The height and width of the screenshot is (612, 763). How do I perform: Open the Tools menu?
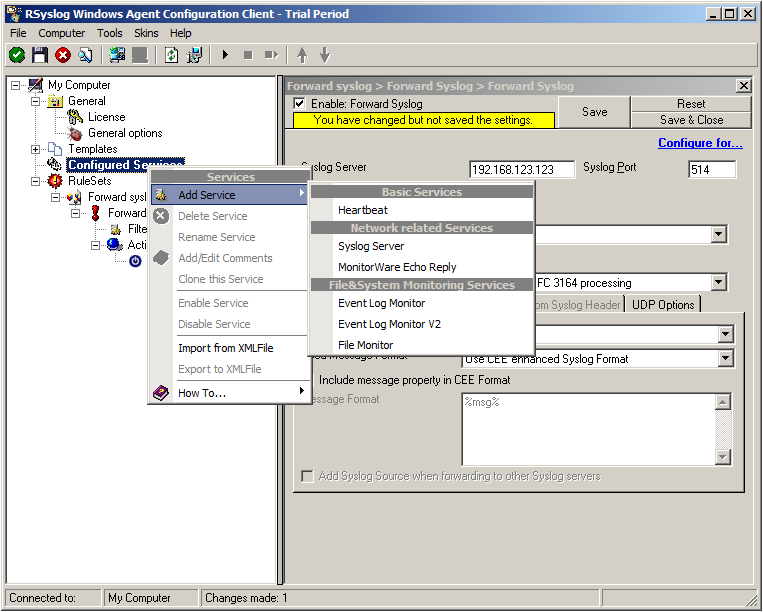(x=109, y=33)
